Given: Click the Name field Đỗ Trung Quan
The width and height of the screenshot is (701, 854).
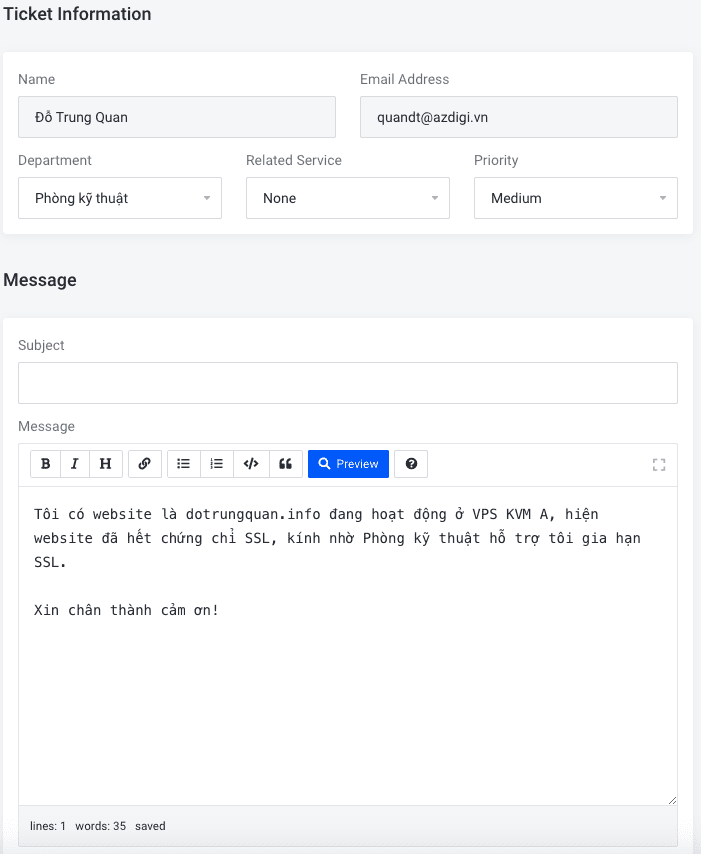Looking at the screenshot, I should tap(176, 117).
